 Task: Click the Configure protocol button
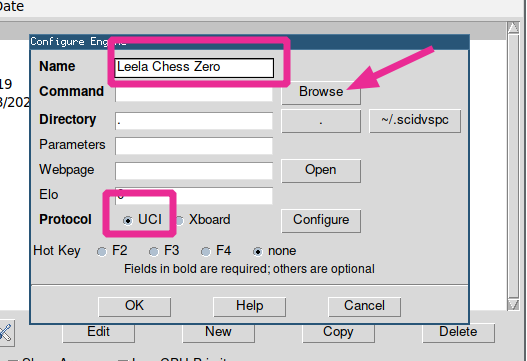tap(321, 220)
